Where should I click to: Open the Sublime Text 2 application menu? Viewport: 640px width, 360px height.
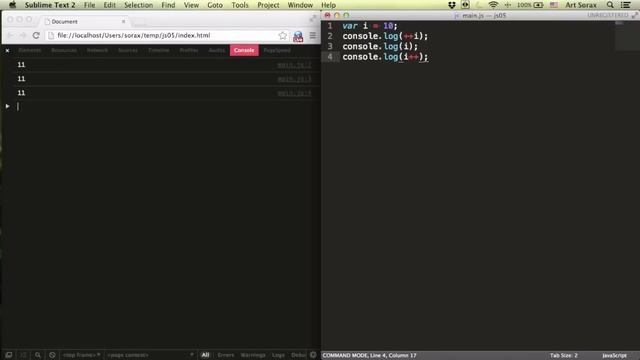(50, 5)
